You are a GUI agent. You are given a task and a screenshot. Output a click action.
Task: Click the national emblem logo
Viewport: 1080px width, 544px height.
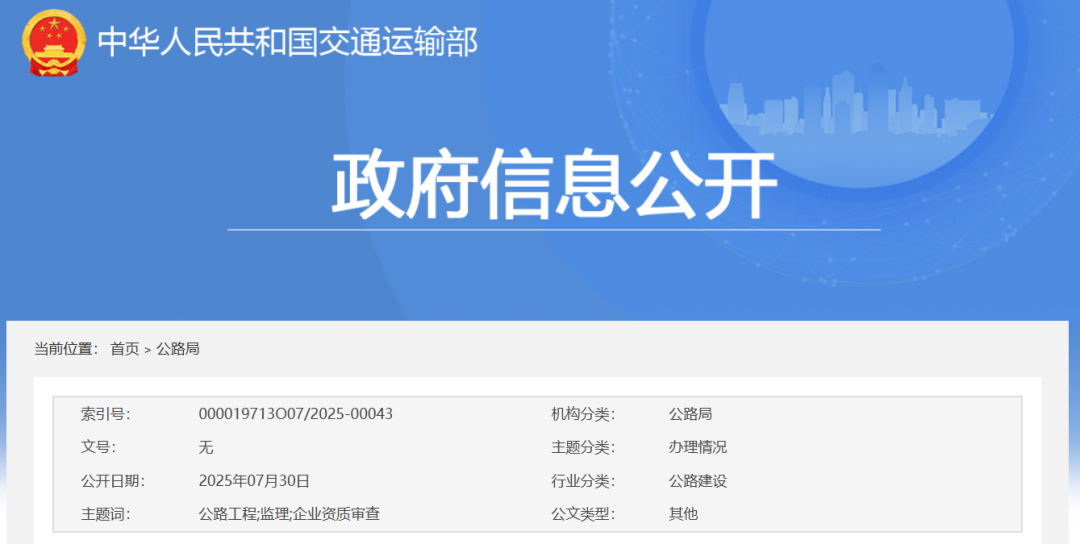[54, 43]
